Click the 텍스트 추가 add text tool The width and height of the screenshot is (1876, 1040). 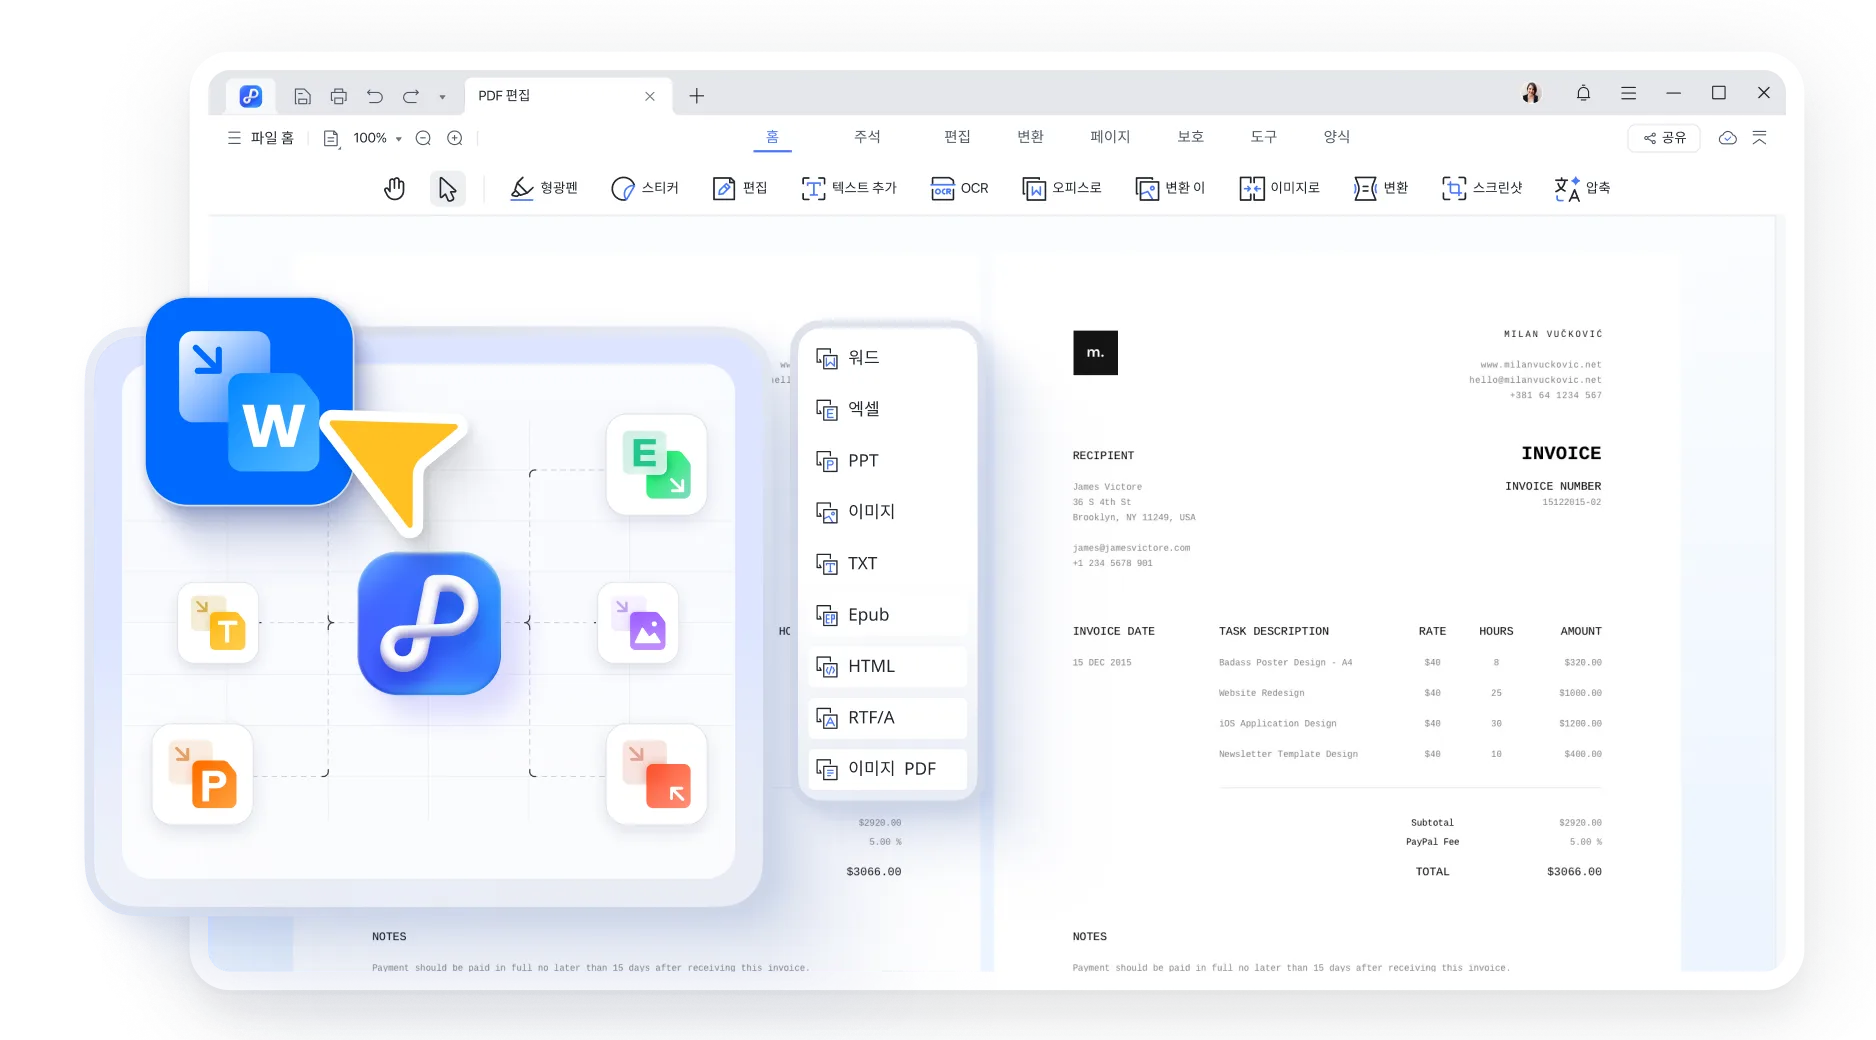point(849,188)
